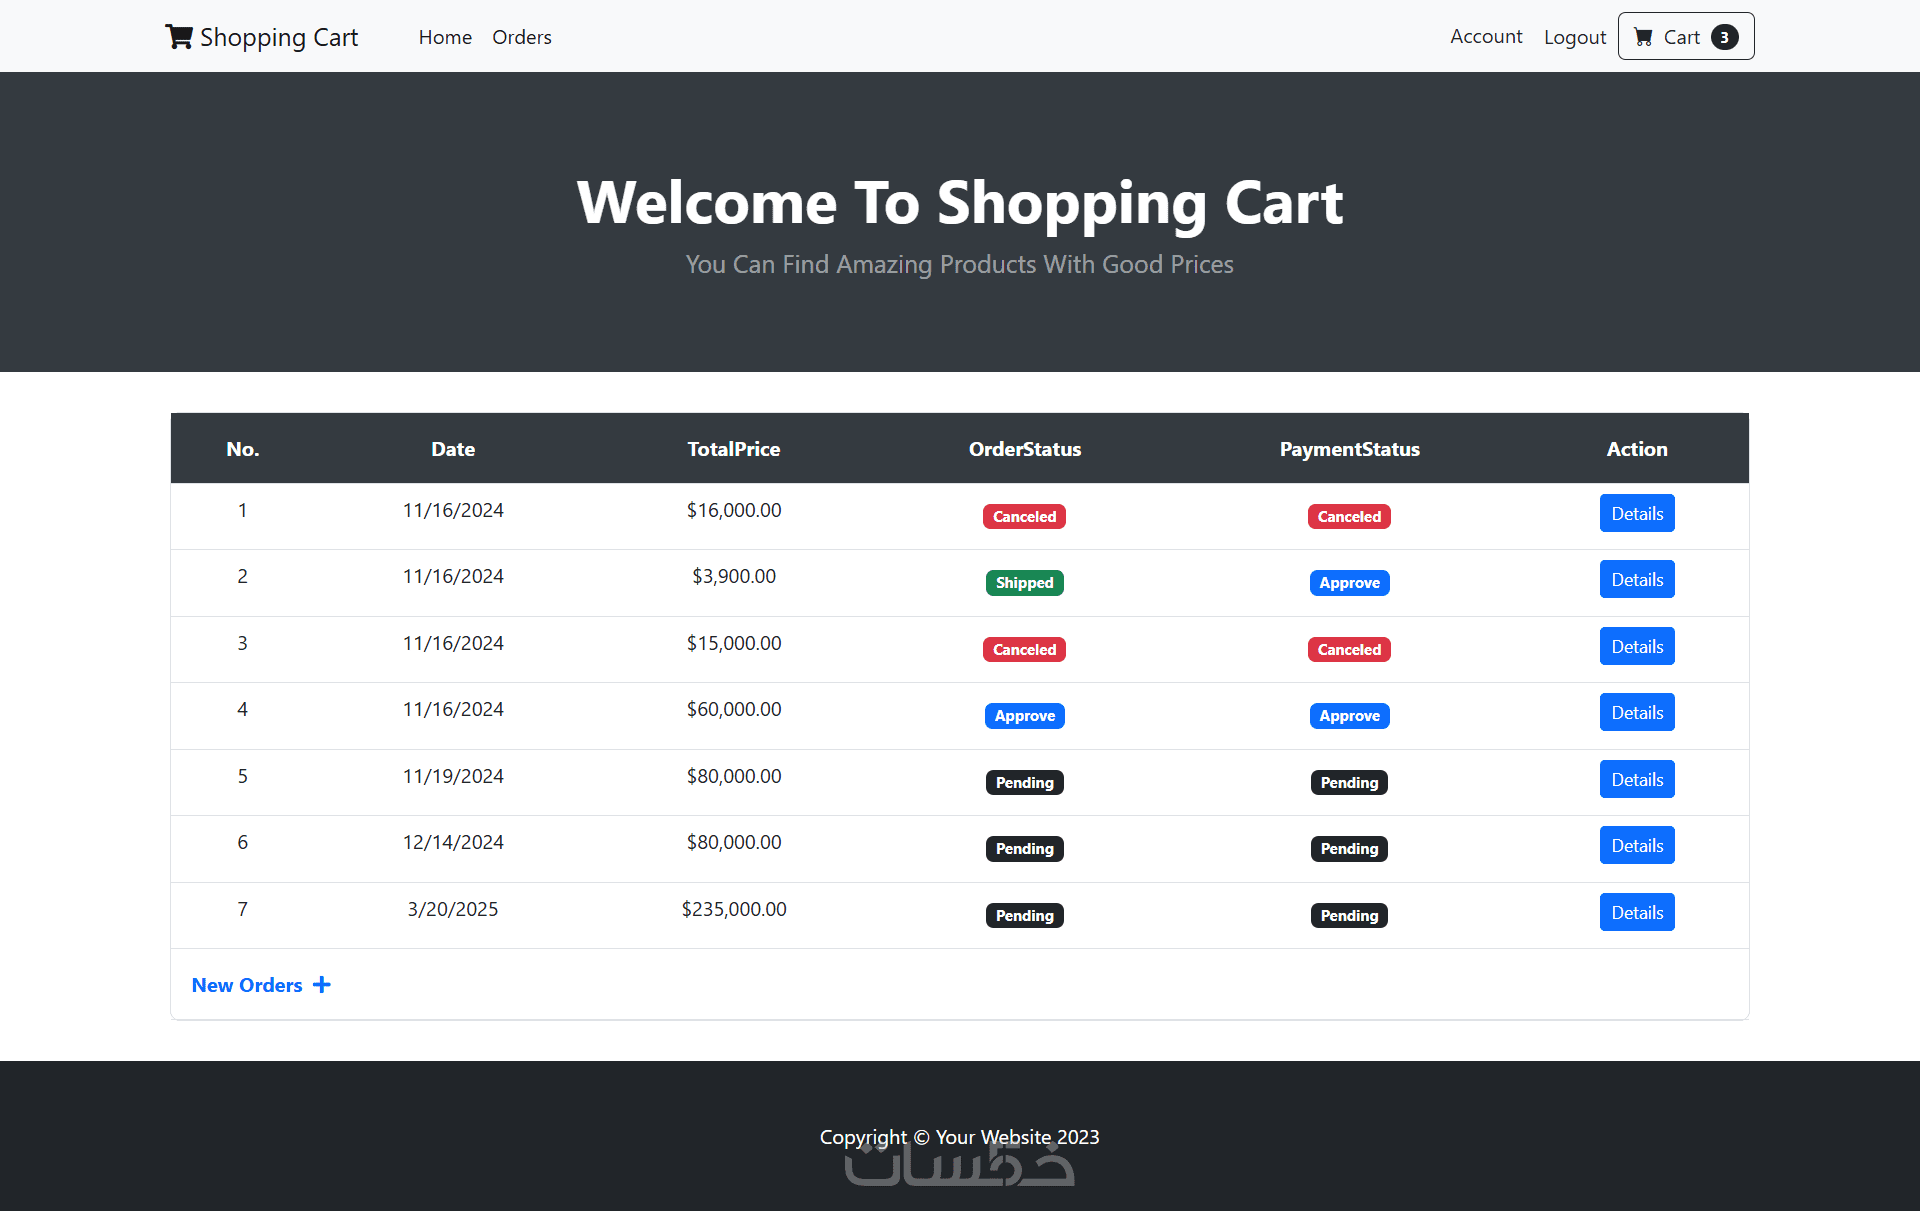Screen dimensions: 1920x1211
Task: View Details for the $235,000.00 order
Action: [1636, 912]
